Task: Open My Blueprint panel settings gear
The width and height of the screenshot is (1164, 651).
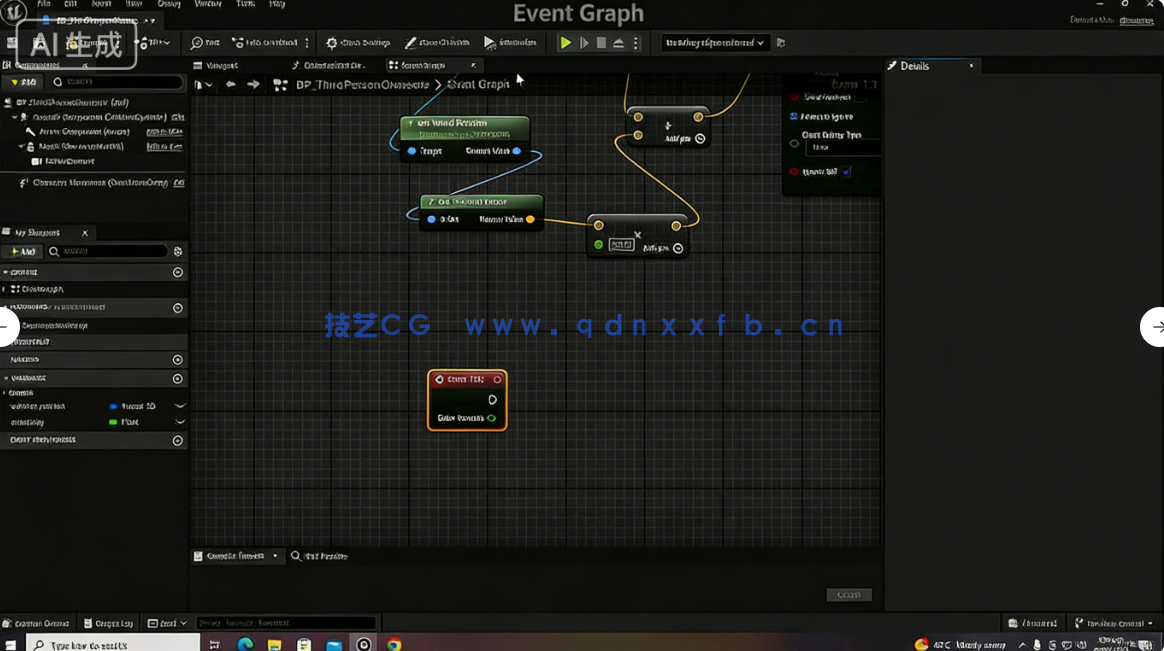Action: pos(178,252)
